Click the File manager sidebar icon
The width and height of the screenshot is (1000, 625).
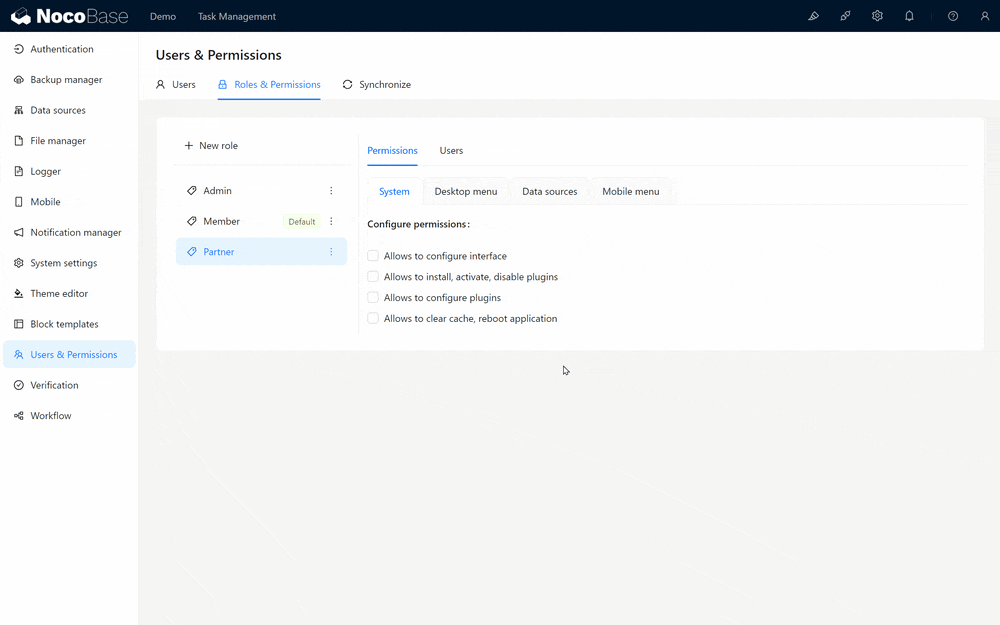[x=18, y=141]
